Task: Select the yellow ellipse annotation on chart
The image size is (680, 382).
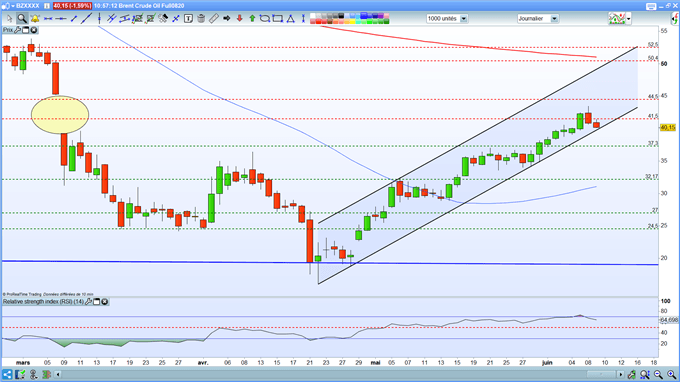Action: pos(60,114)
